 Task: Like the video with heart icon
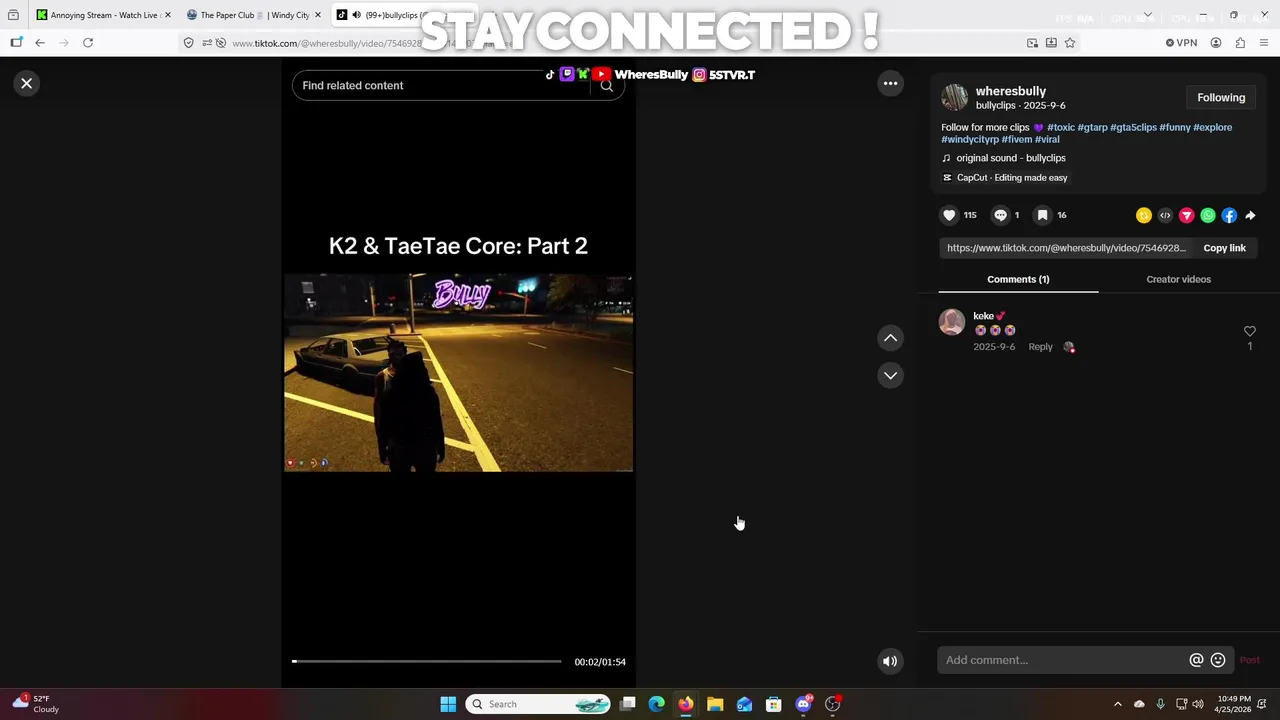coord(949,215)
